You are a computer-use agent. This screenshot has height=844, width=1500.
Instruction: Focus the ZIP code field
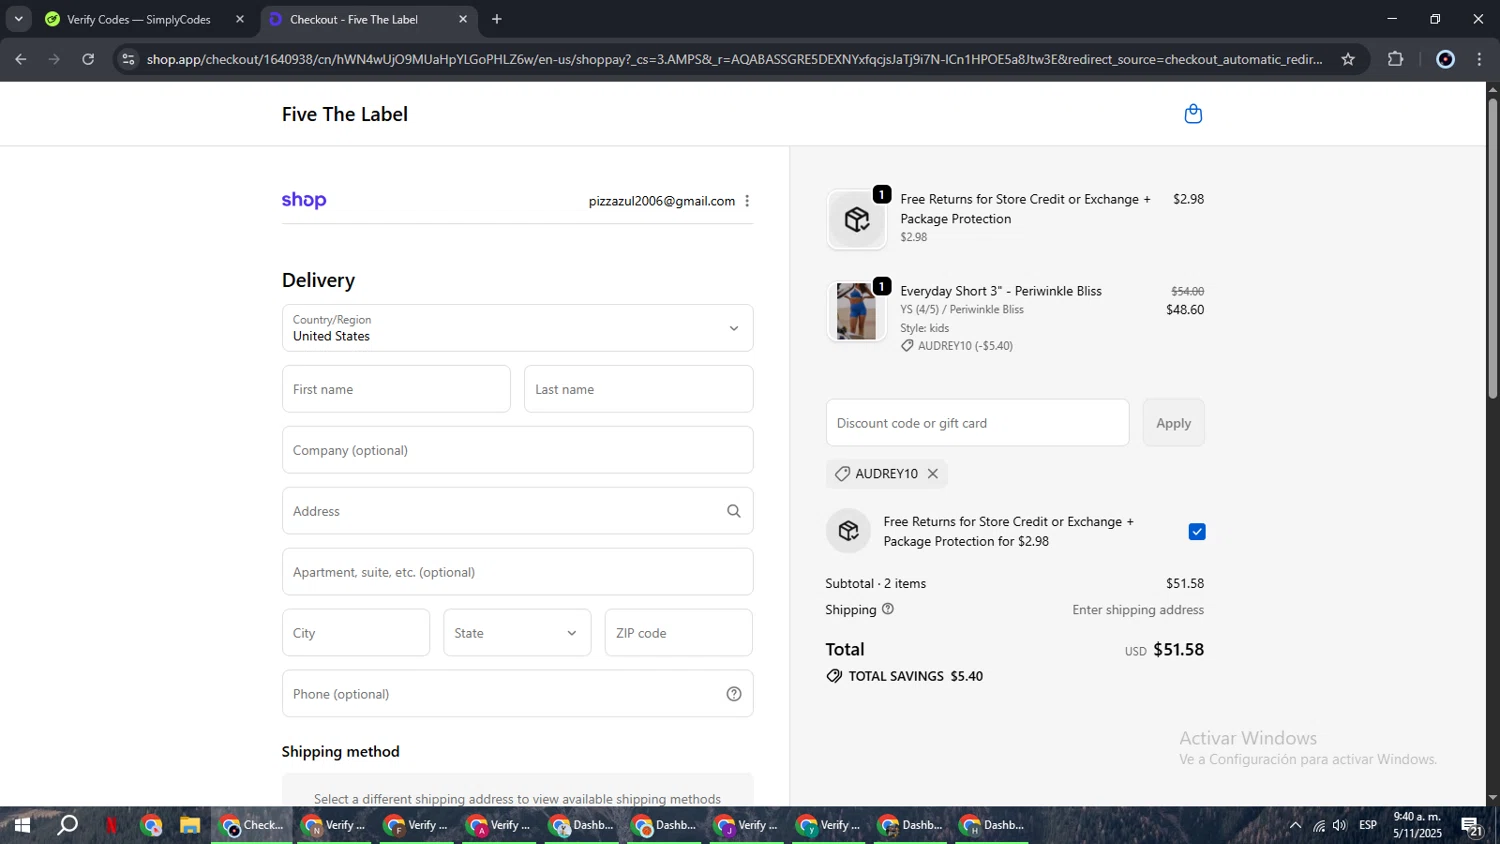coord(678,633)
